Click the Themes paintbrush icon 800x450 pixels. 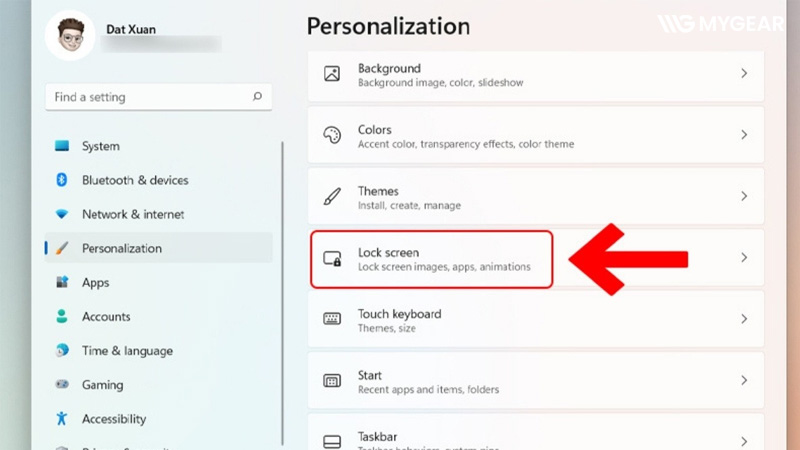pos(332,196)
